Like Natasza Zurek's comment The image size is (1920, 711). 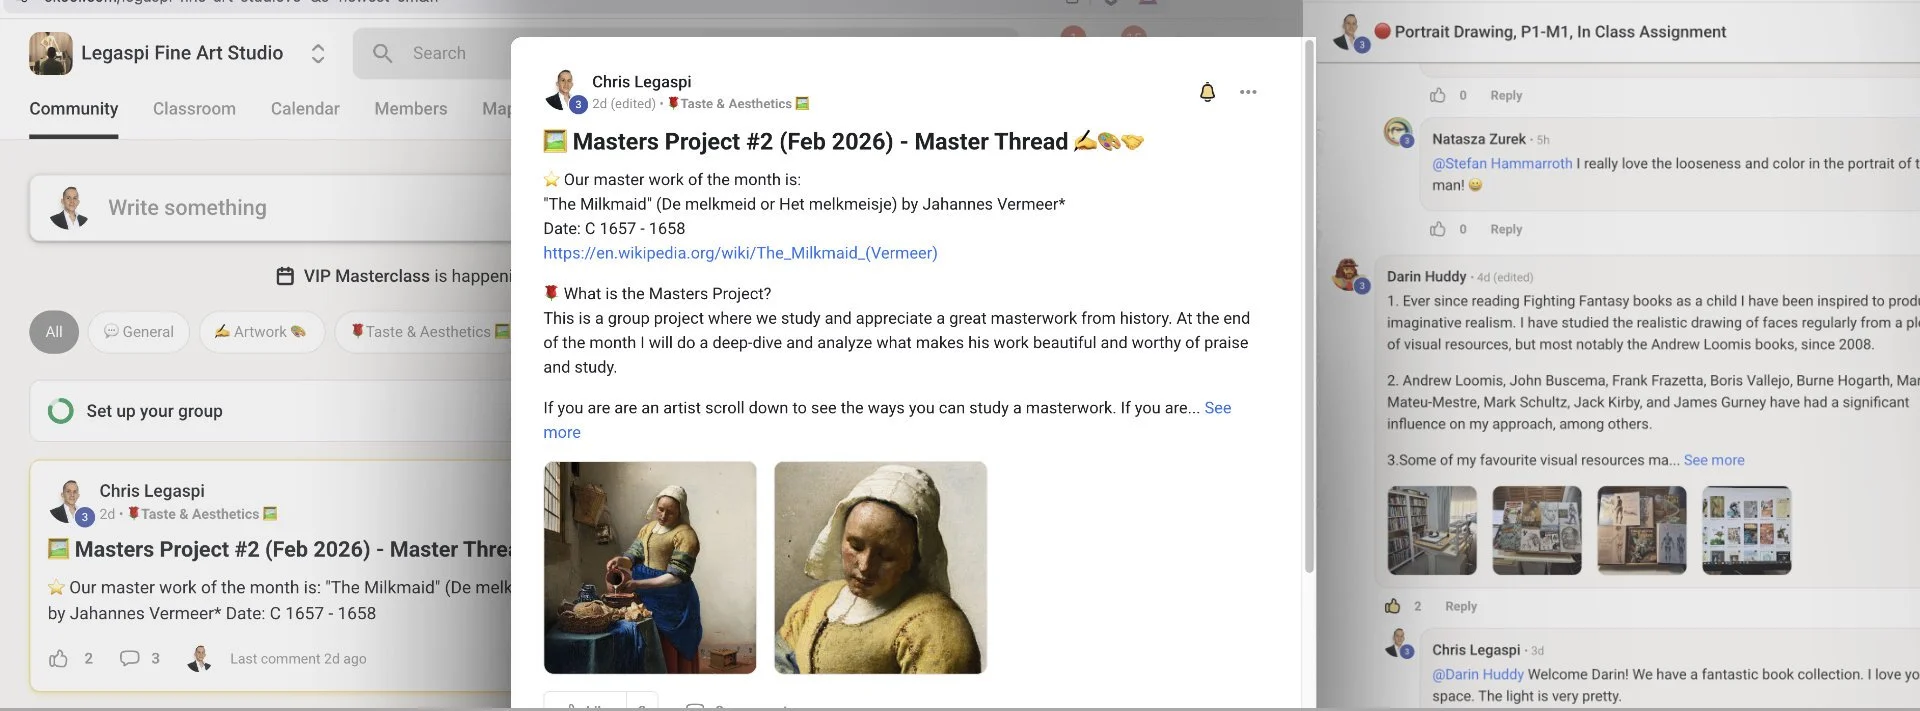[1437, 229]
